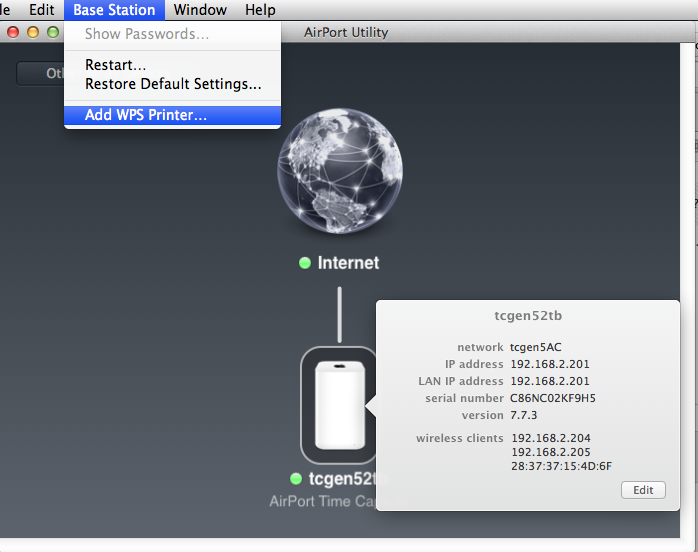This screenshot has height=552, width=698.
Task: Click the AirPort Time Capsule label
Action: [x=322, y=501]
